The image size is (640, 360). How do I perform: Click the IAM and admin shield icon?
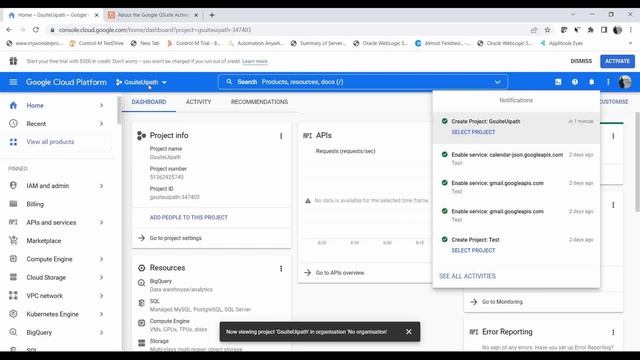pos(13,186)
